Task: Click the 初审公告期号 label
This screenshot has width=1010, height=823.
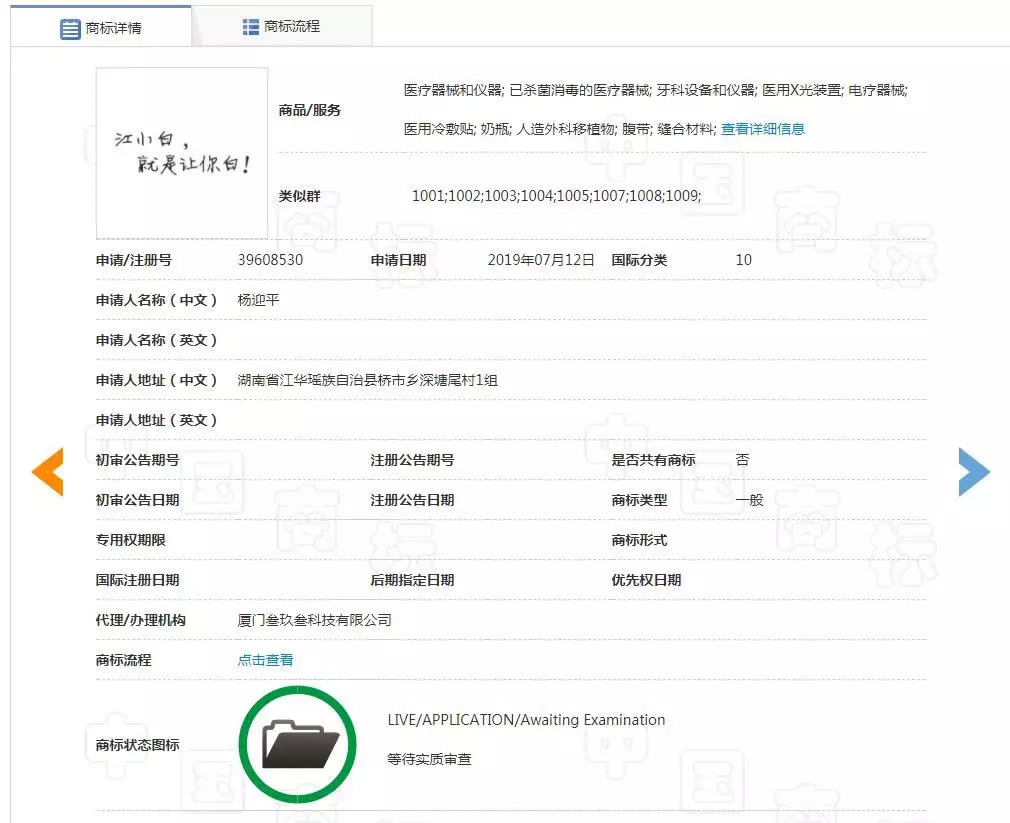Action: pos(137,460)
